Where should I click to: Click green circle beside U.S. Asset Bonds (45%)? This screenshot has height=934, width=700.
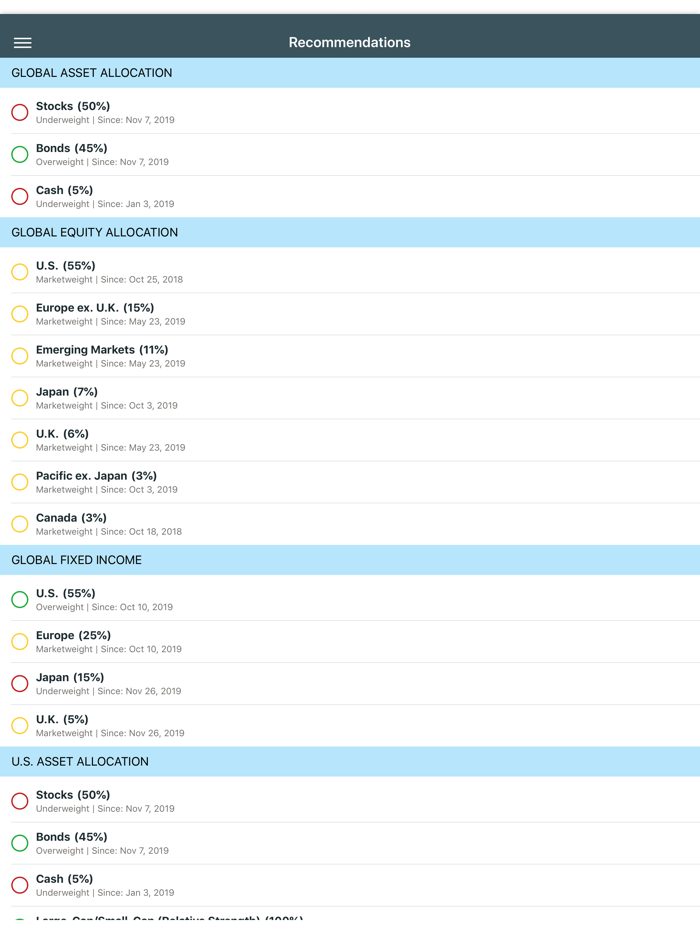[20, 843]
